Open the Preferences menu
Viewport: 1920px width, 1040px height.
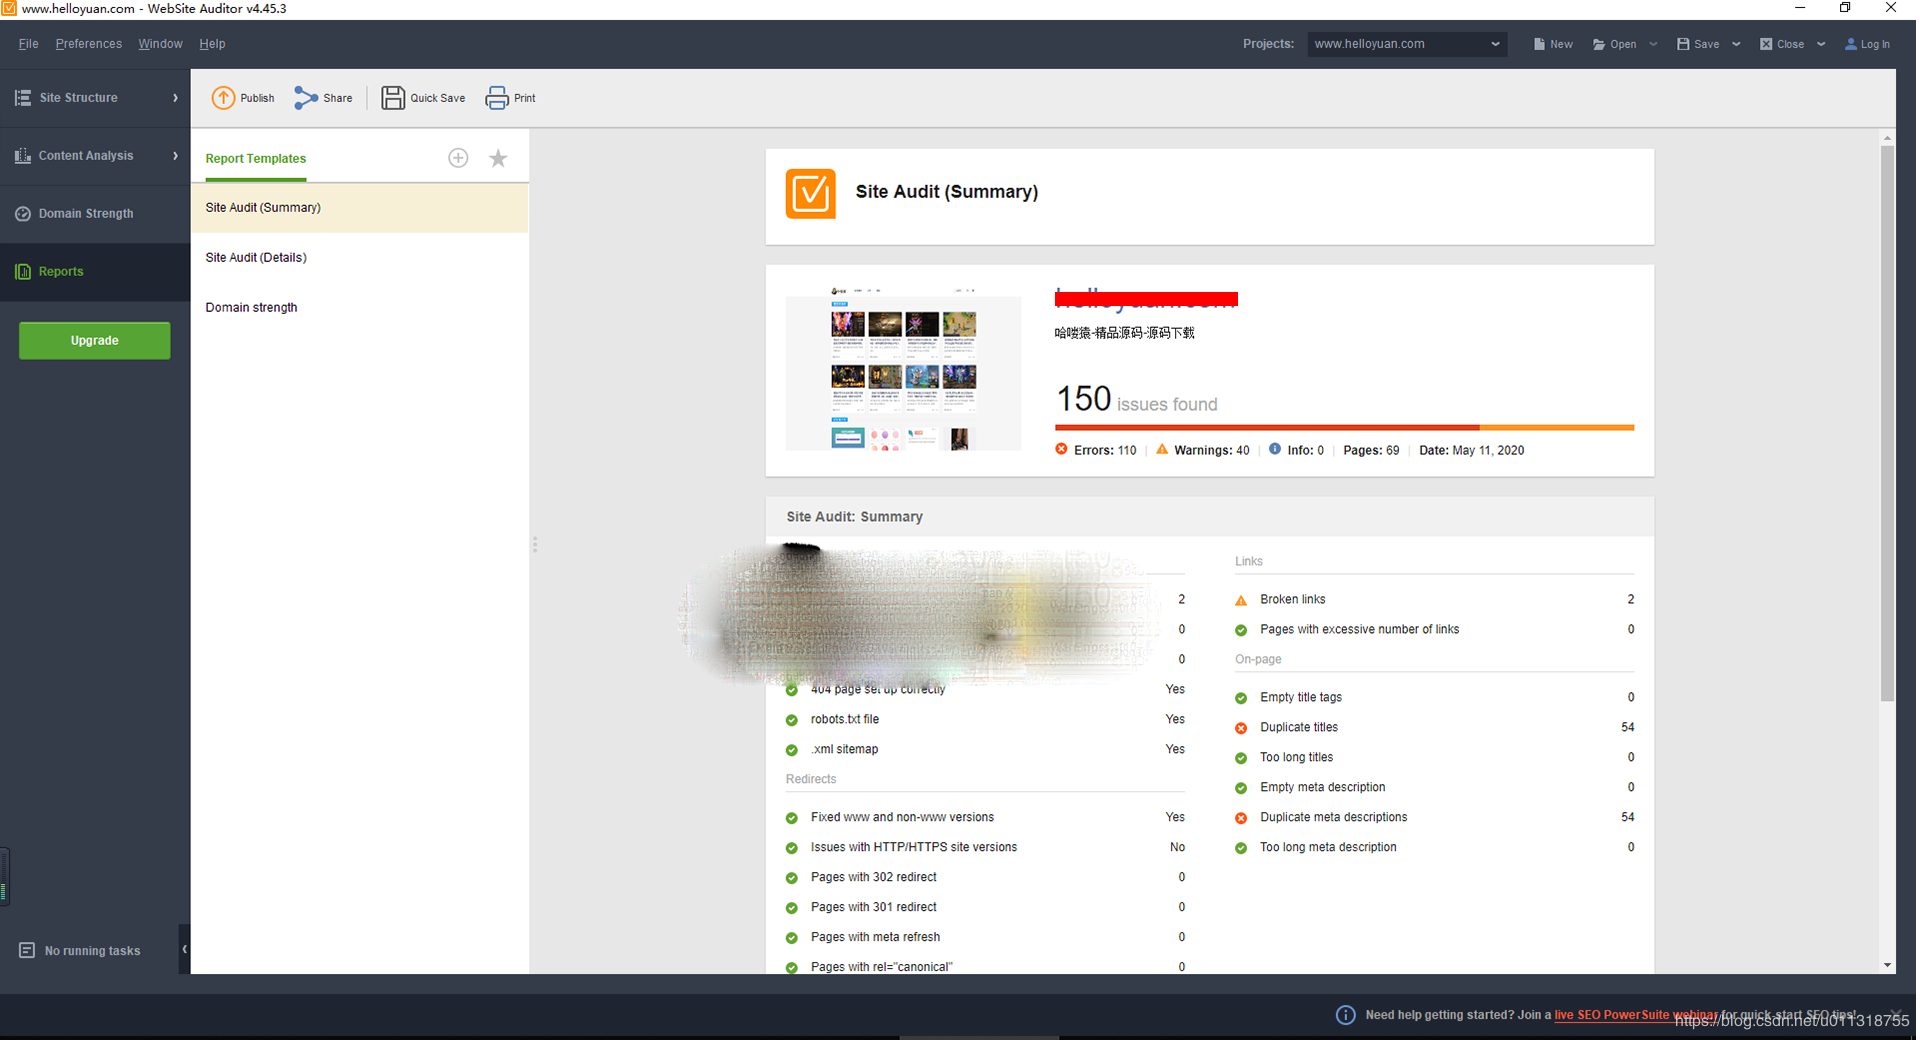click(88, 44)
